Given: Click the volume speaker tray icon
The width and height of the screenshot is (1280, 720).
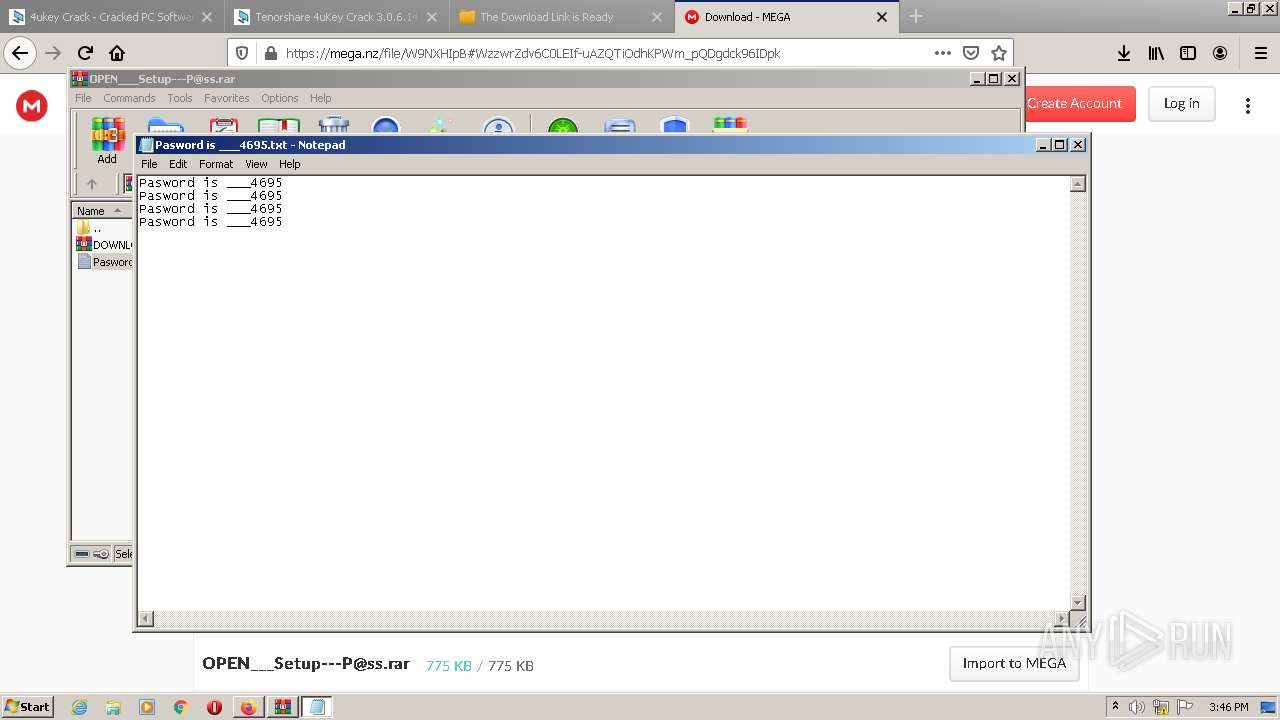Looking at the screenshot, I should (x=1137, y=707).
